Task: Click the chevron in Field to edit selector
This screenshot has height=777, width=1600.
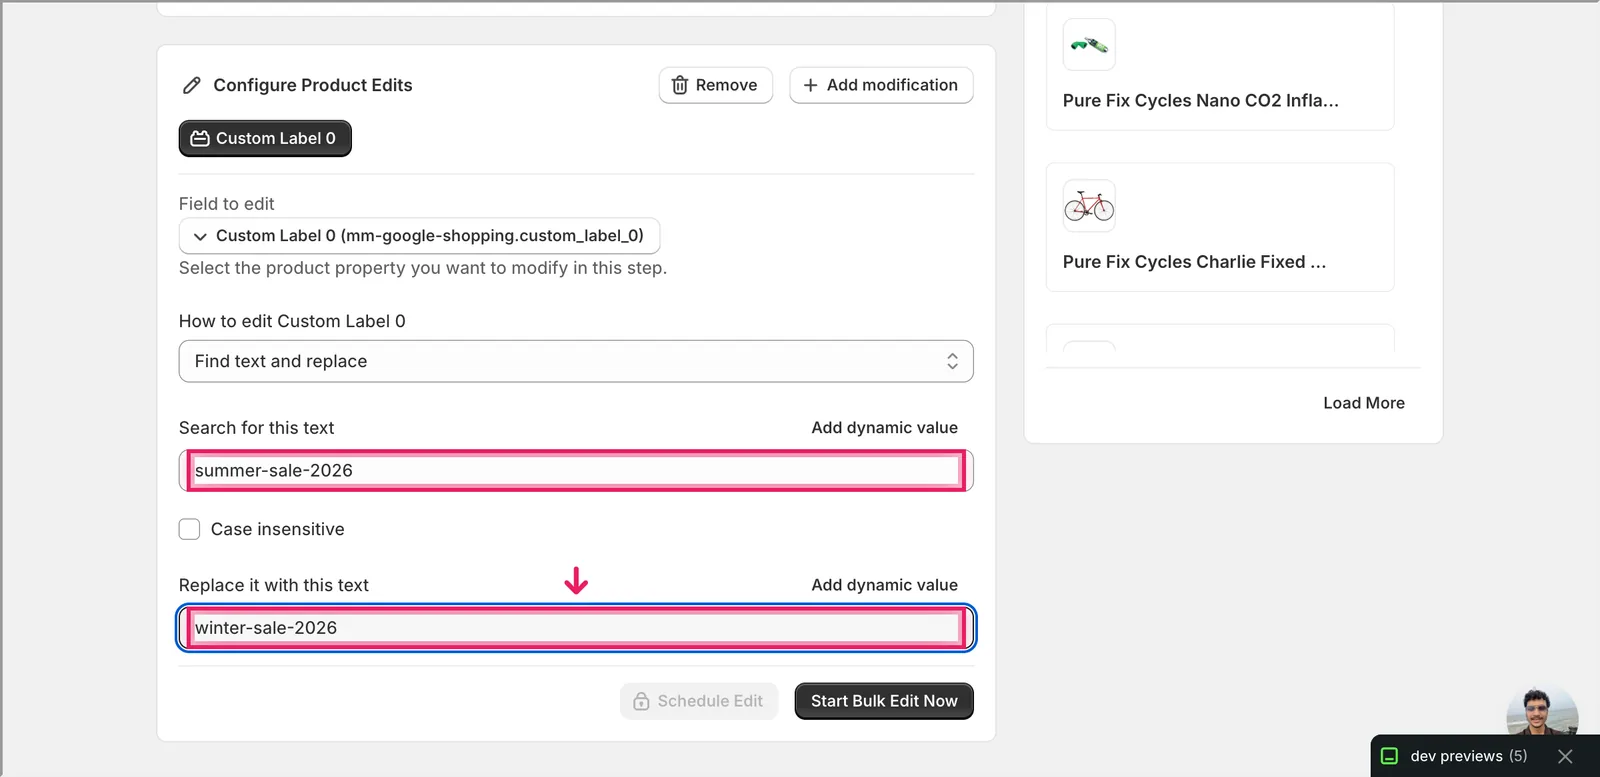Action: tap(200, 236)
